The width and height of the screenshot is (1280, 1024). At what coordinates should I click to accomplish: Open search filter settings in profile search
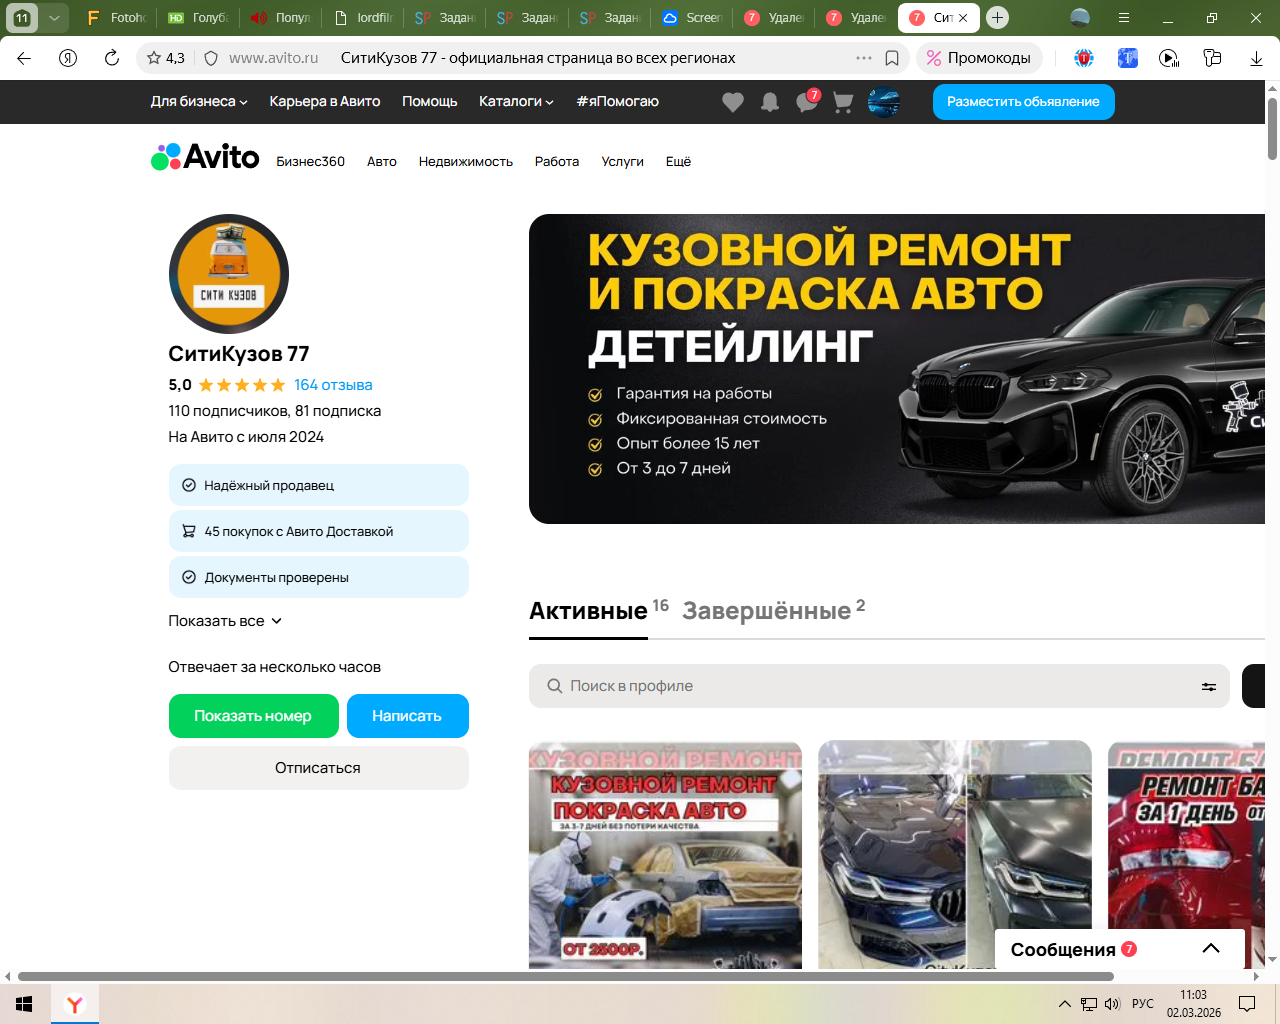tap(1209, 686)
